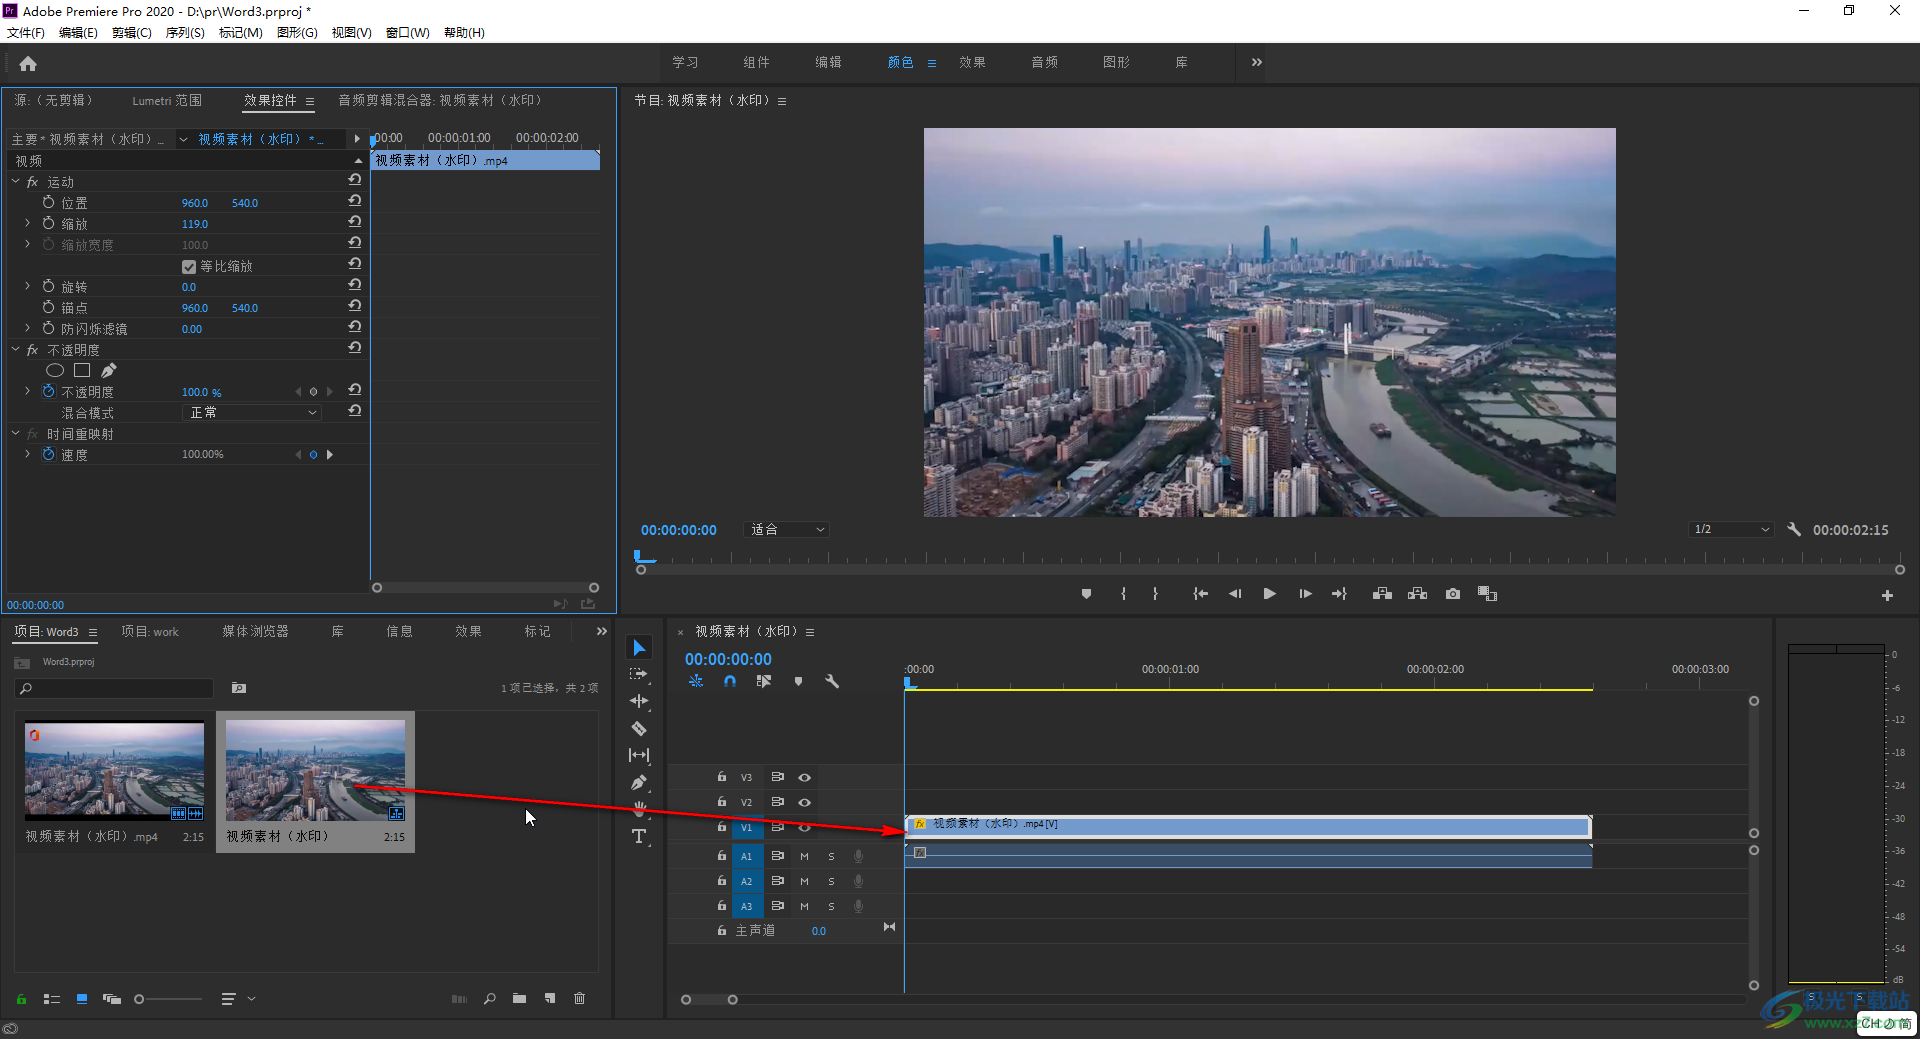Select the Ripple Edit tool
1920x1039 pixels.
tap(639, 701)
